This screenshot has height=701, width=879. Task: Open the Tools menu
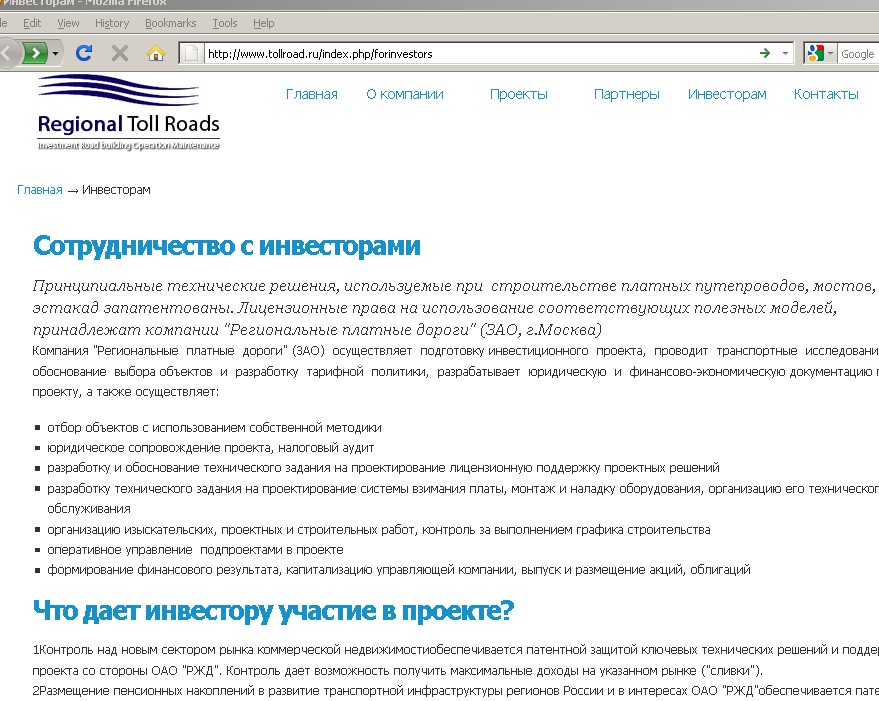225,23
